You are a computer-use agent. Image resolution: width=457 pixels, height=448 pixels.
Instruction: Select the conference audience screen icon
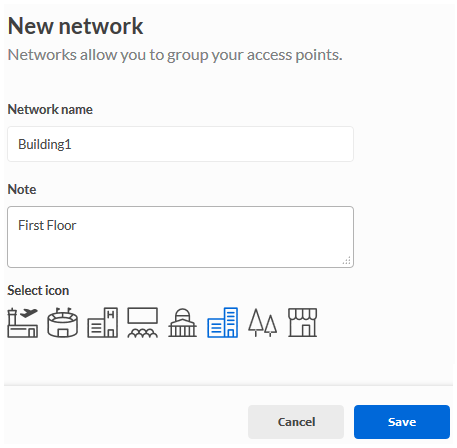click(143, 323)
